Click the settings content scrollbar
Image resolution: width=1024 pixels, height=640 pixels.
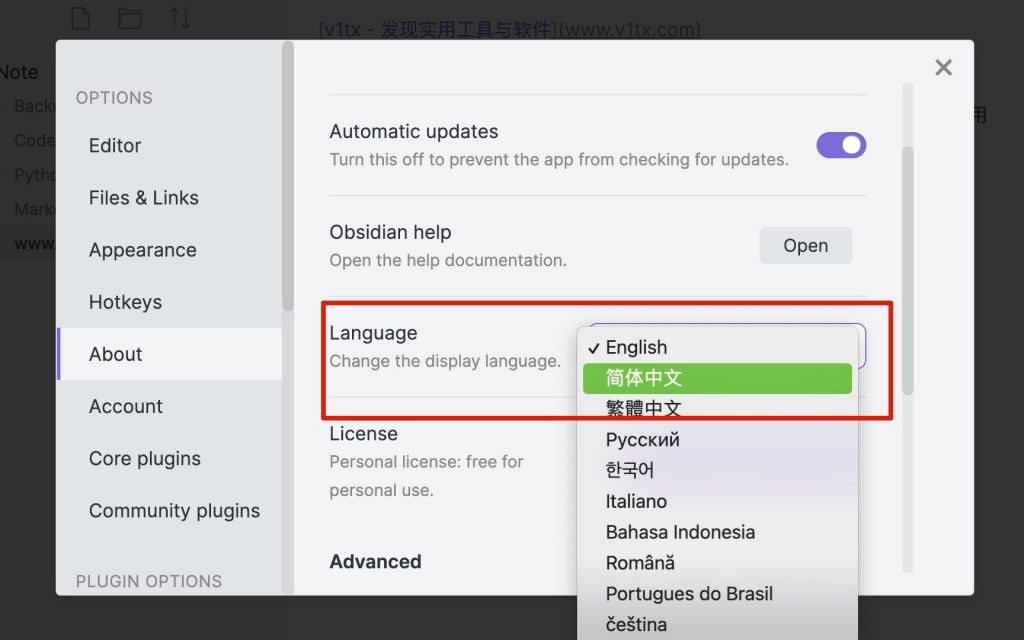908,271
